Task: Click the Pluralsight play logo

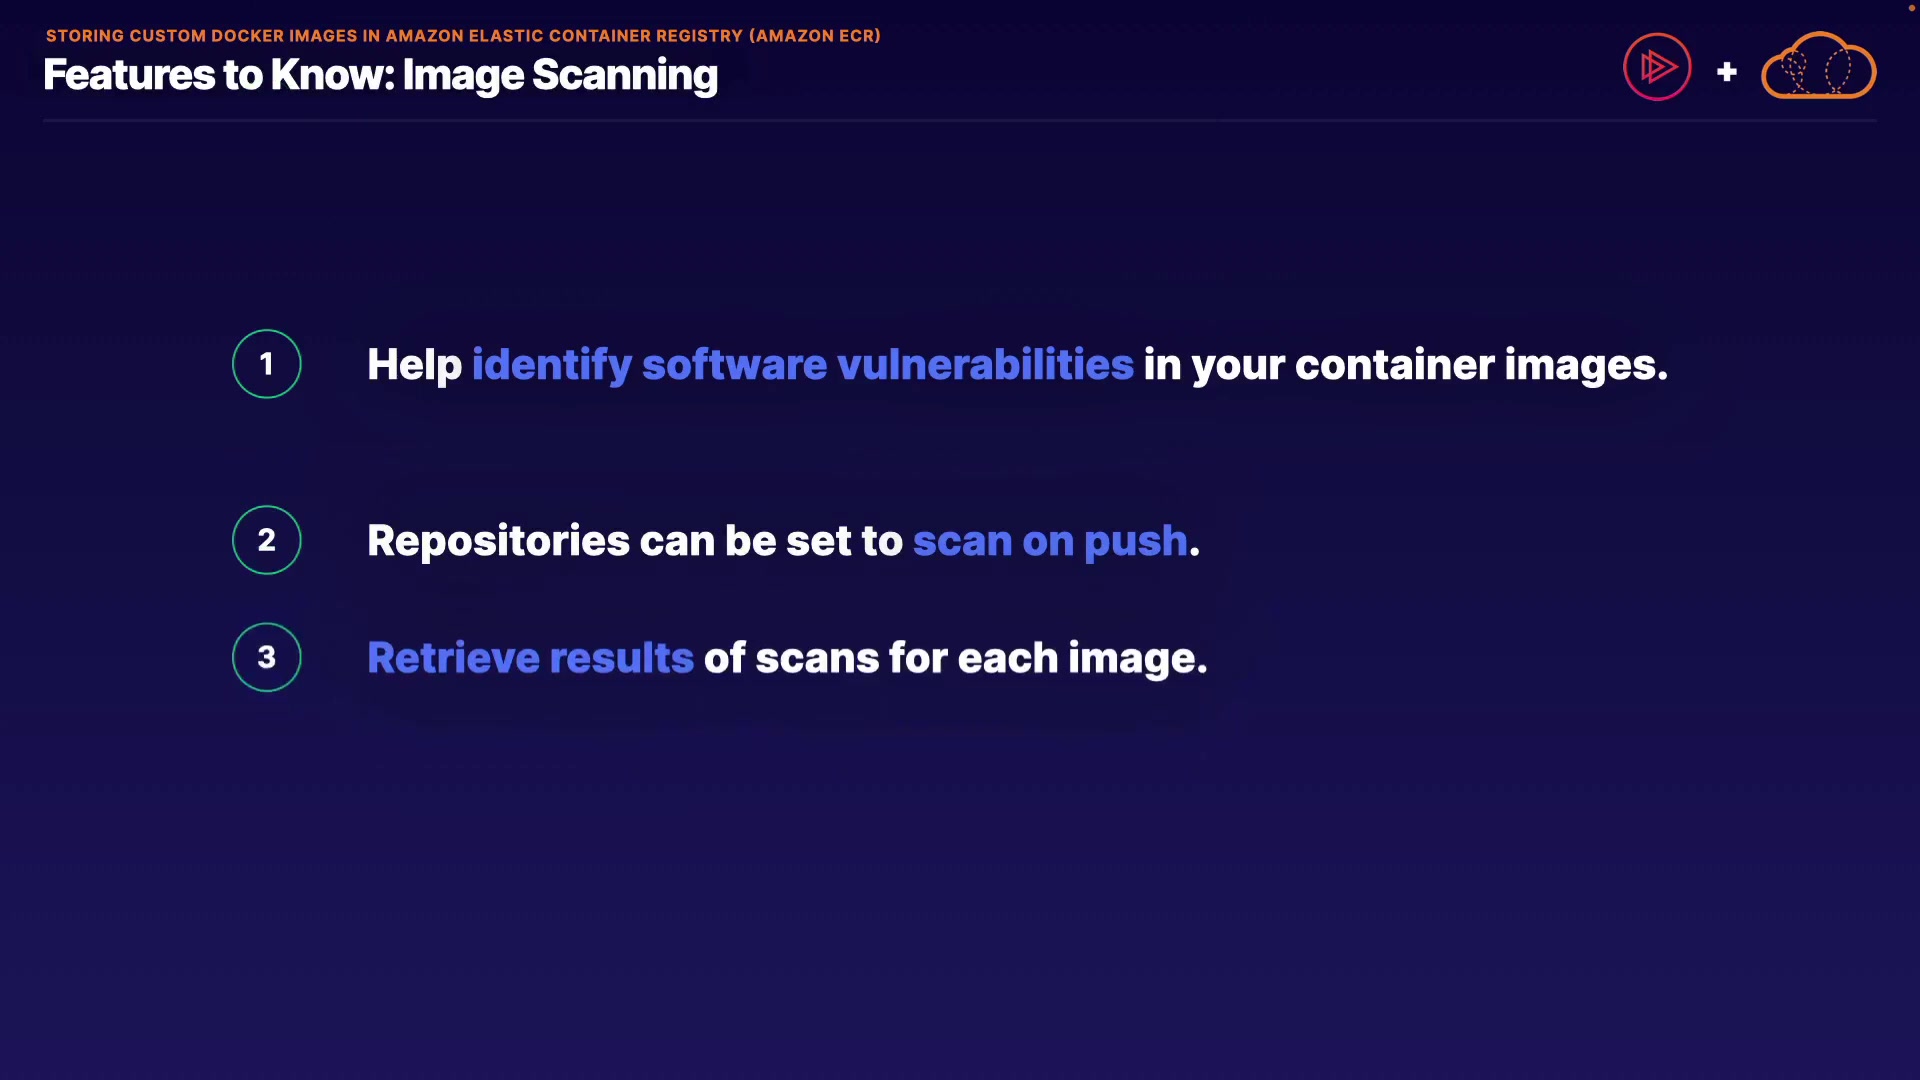Action: click(1657, 67)
